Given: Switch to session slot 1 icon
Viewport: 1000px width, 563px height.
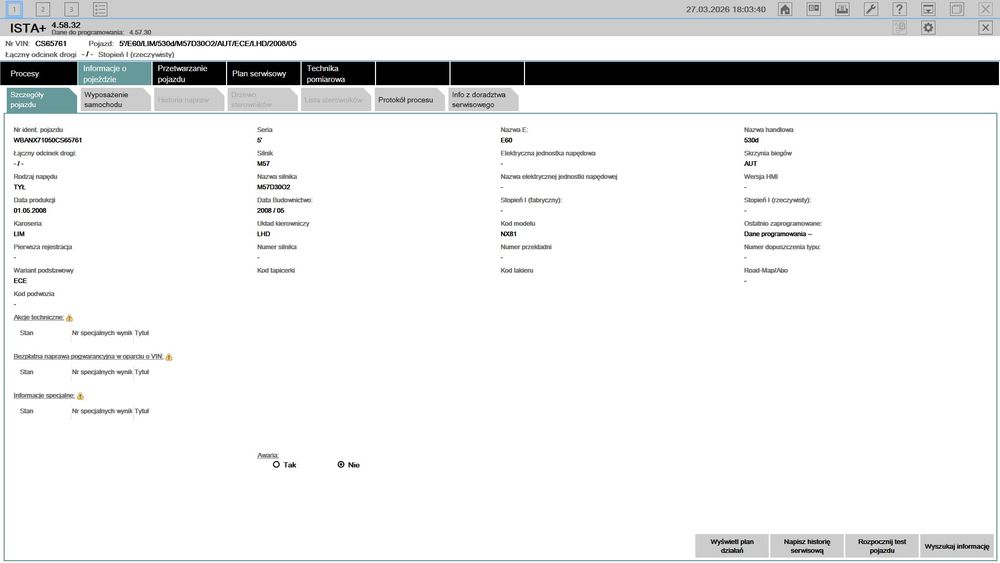Looking at the screenshot, I should pyautogui.click(x=14, y=9).
